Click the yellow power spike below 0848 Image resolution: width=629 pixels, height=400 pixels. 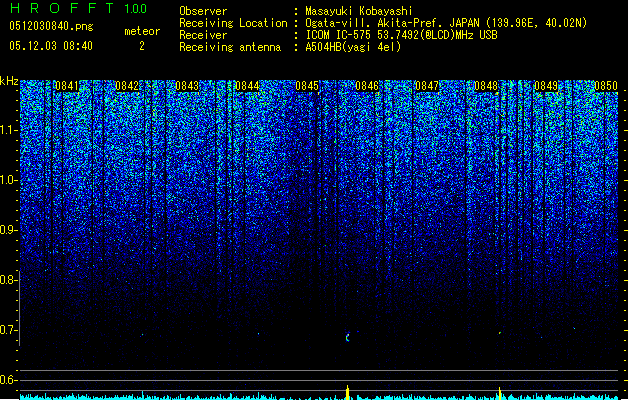point(500,393)
